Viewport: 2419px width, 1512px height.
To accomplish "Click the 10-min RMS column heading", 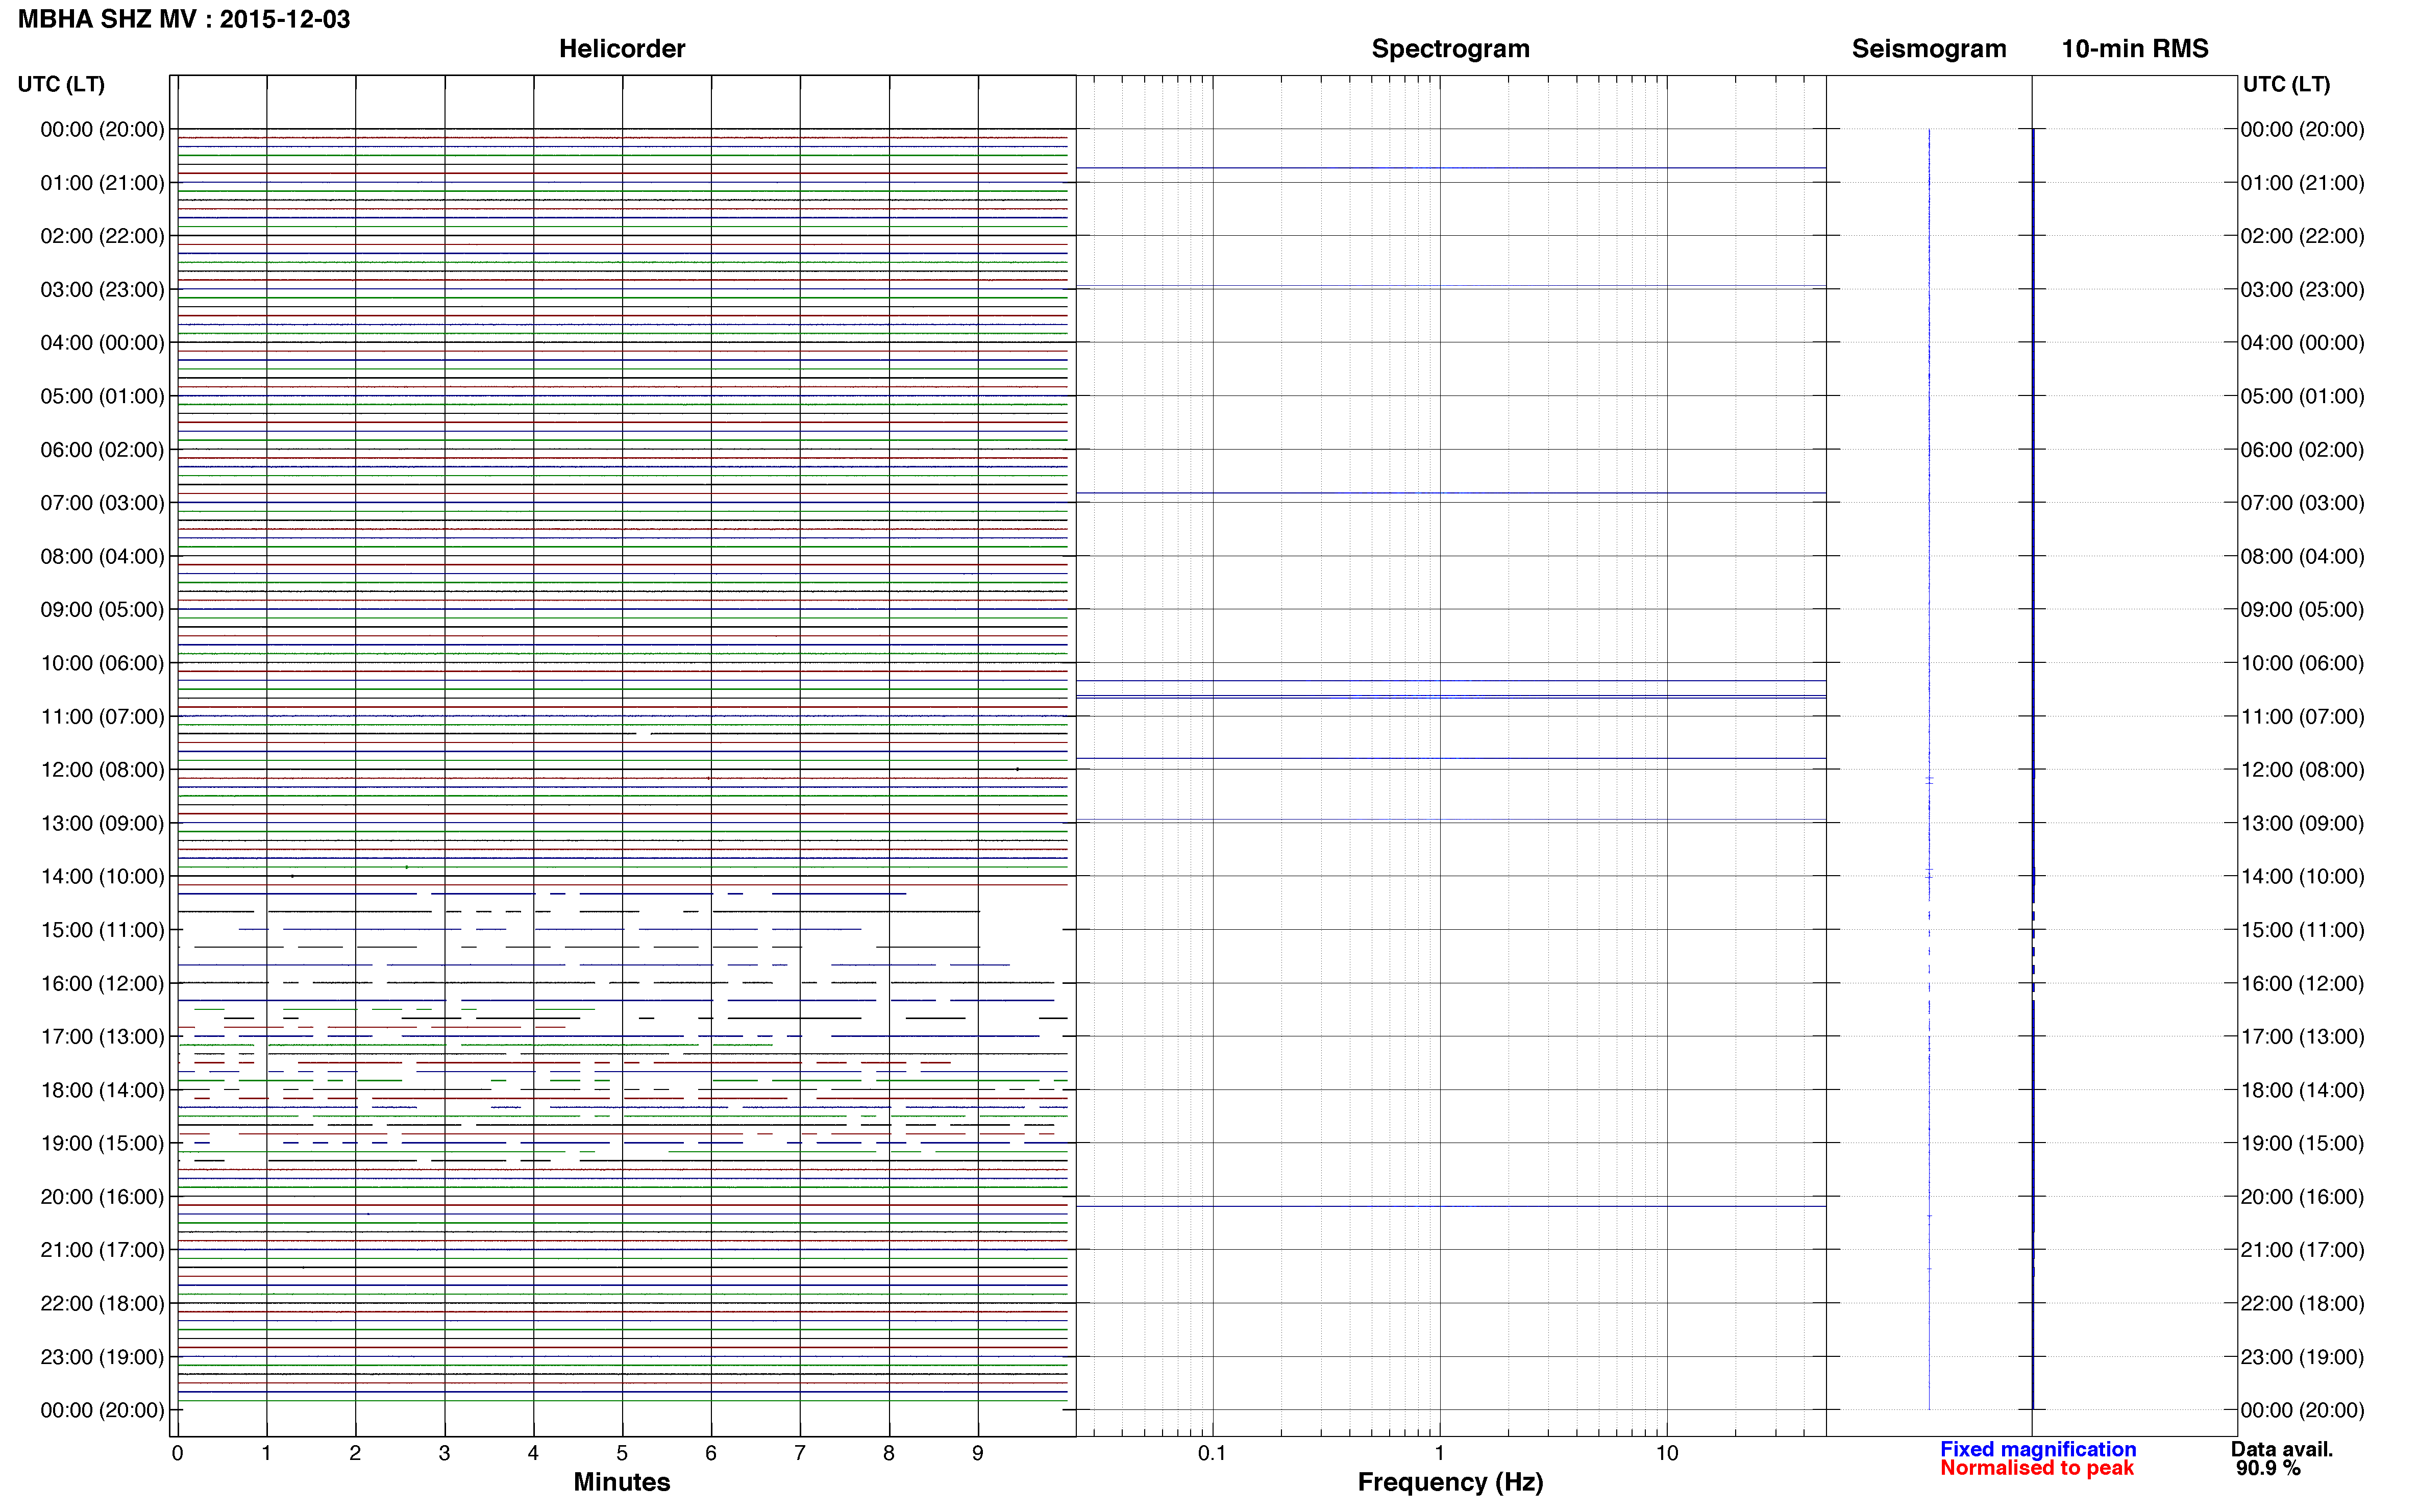I will tap(2135, 49).
